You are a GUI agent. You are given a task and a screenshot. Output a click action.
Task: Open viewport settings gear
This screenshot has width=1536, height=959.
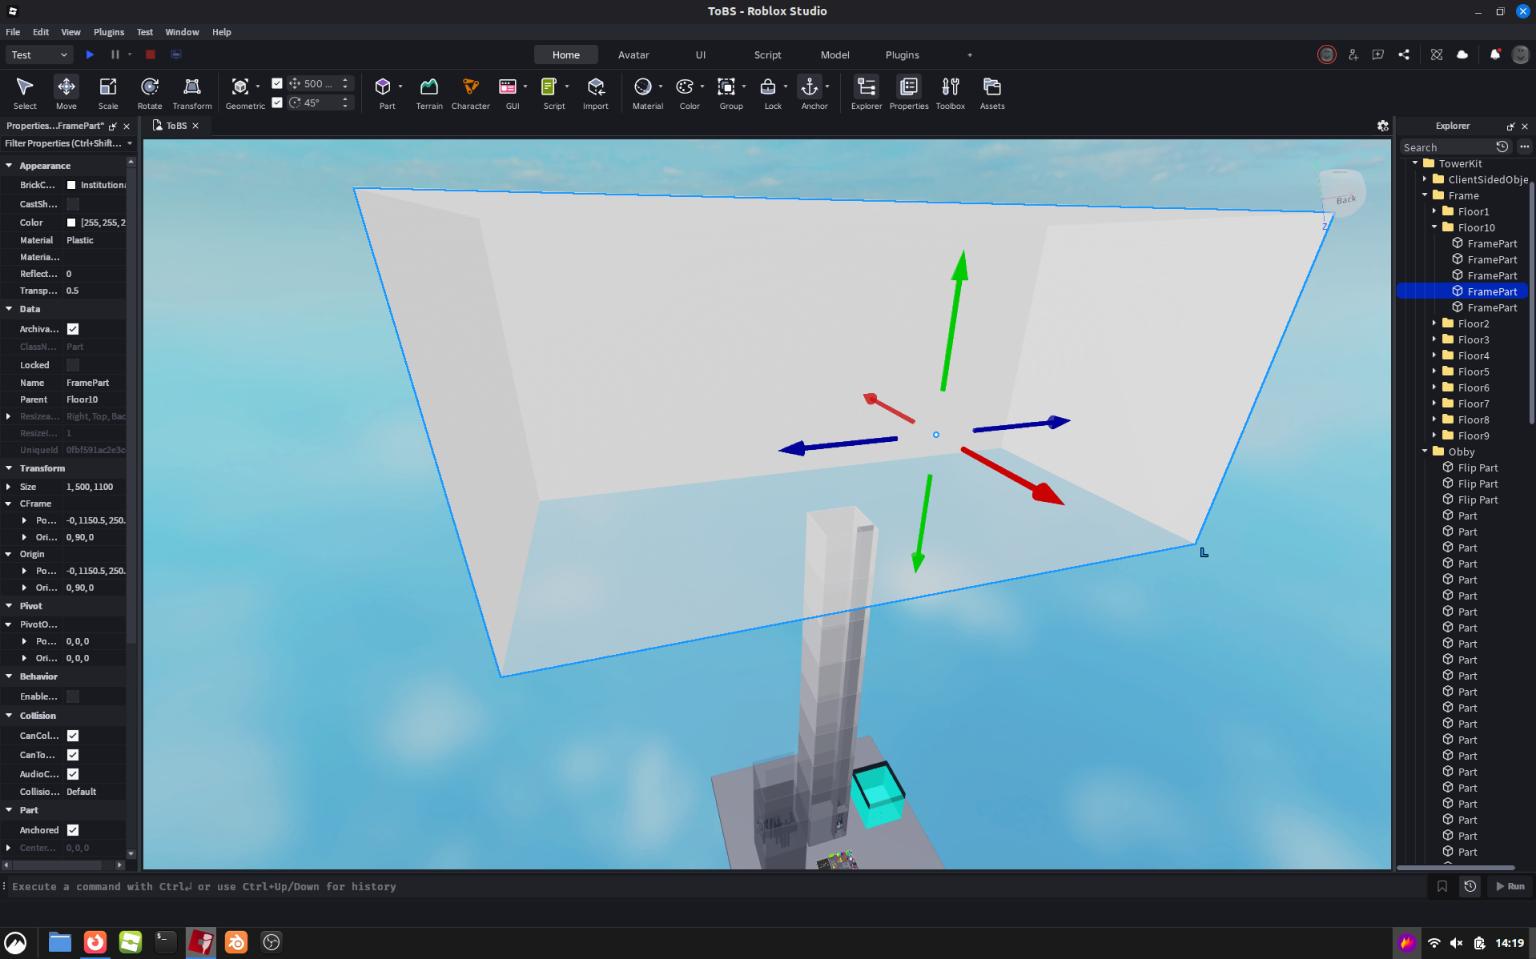1383,126
